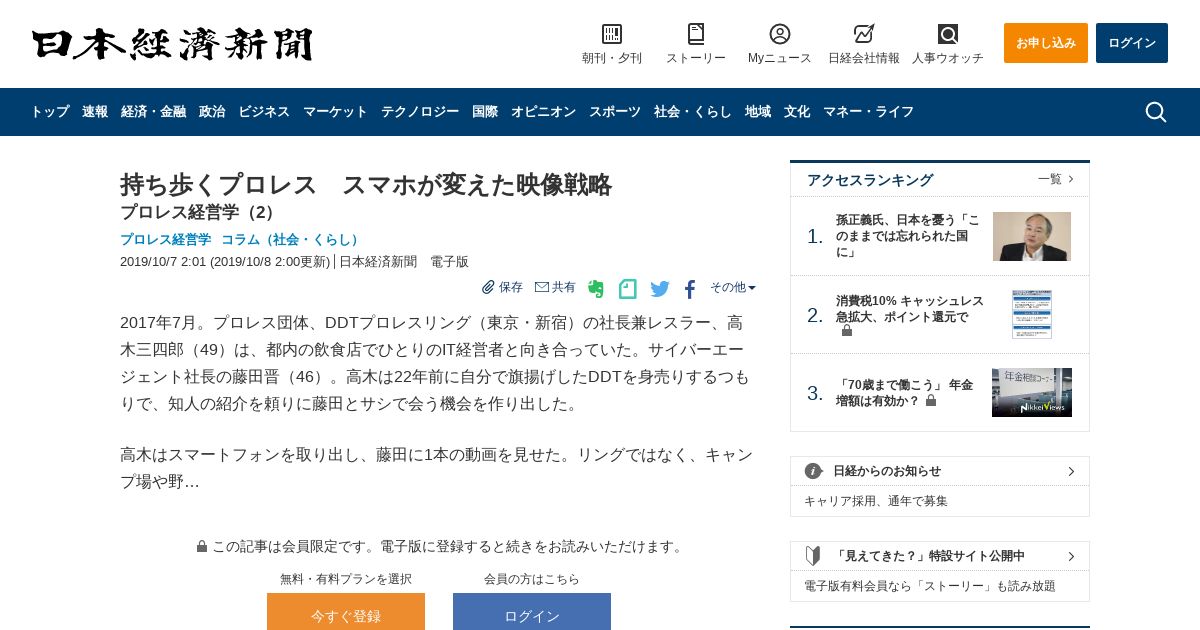This screenshot has height=630, width=1200.
Task: Open the オピニオン section
Action: pos(543,112)
